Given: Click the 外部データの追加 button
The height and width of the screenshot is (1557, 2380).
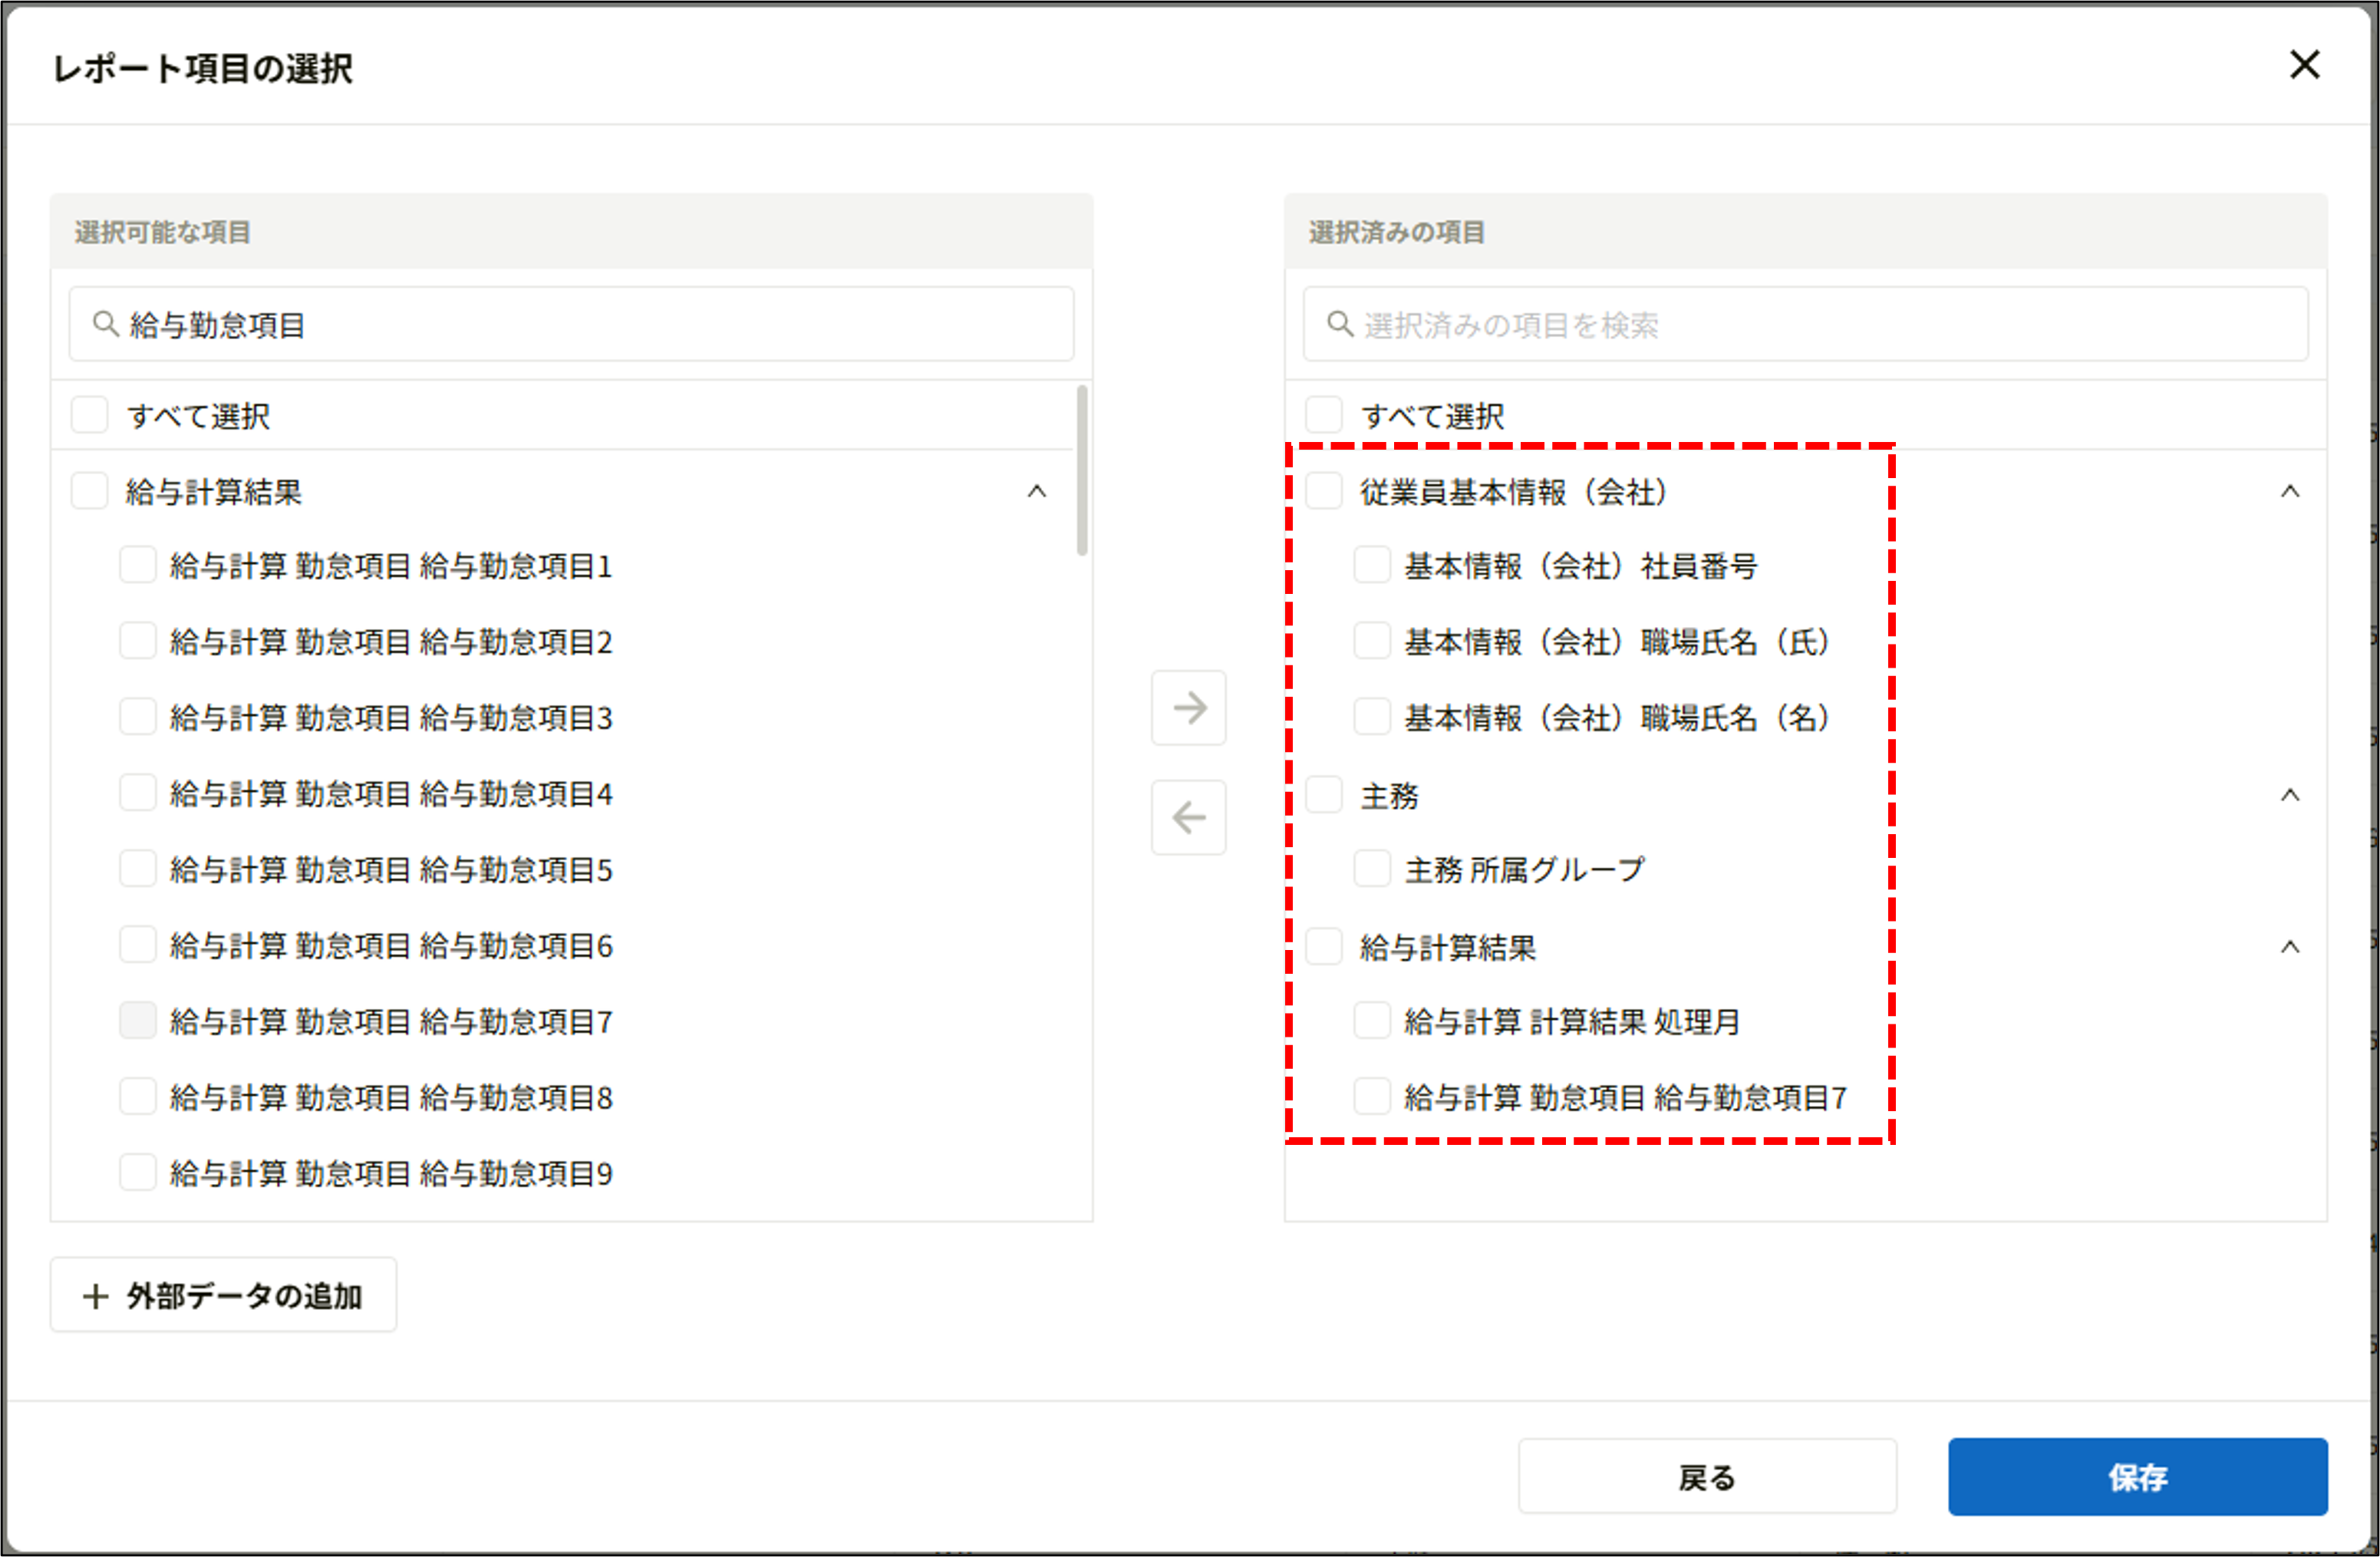Looking at the screenshot, I should pos(224,1296).
